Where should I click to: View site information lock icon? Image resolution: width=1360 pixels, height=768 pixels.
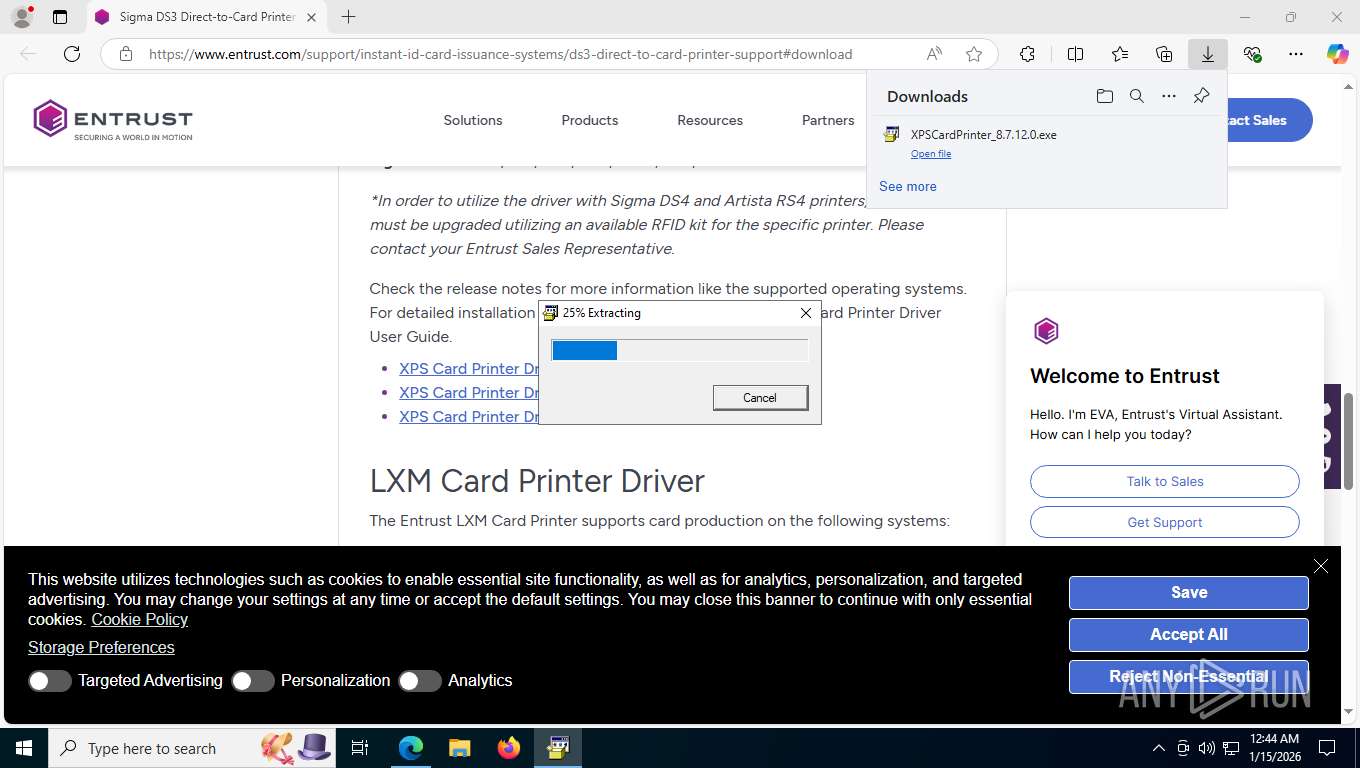point(125,54)
